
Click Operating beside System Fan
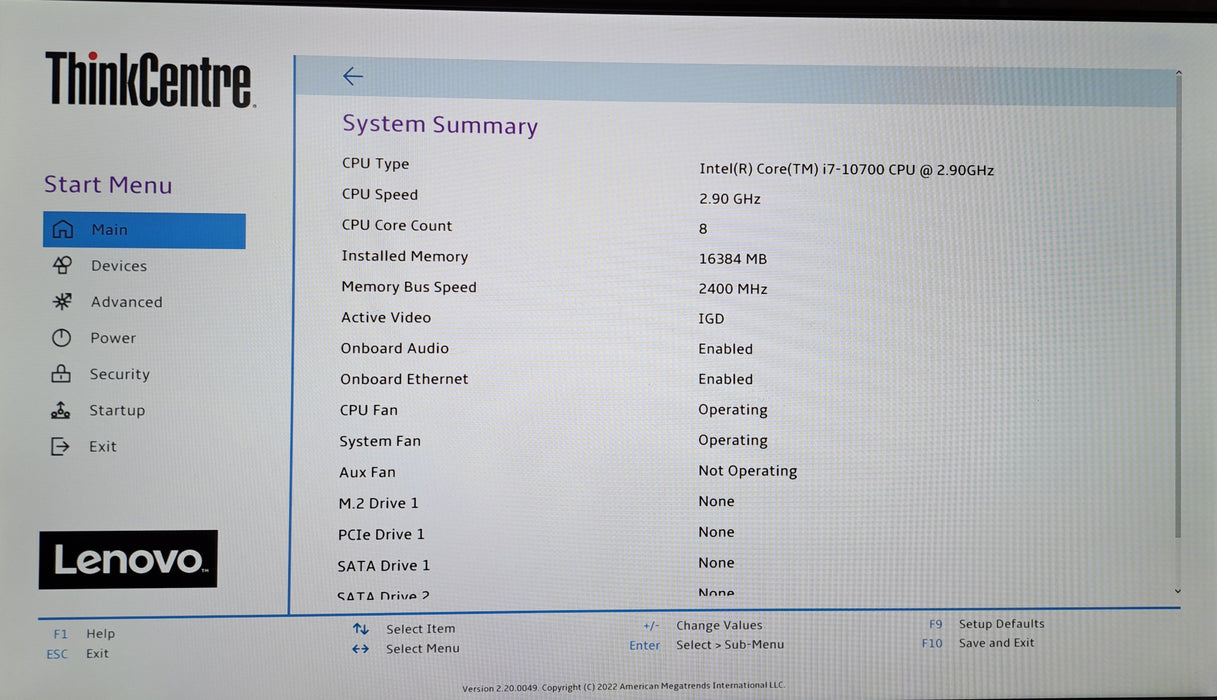[x=733, y=440]
